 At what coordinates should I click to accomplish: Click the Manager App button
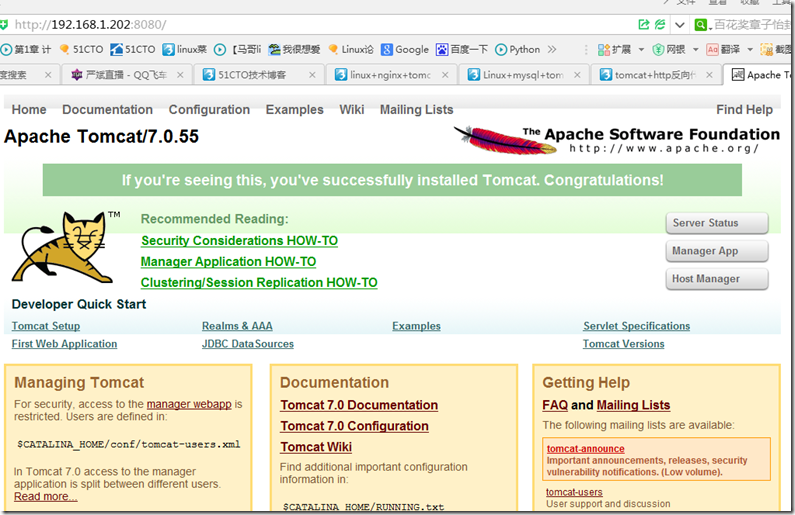[717, 251]
